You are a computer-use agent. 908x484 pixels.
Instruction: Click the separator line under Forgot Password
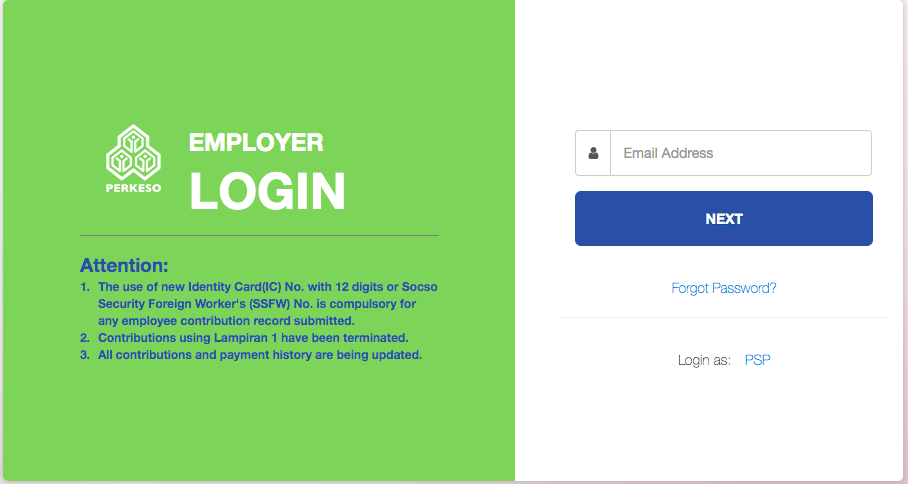click(x=724, y=317)
